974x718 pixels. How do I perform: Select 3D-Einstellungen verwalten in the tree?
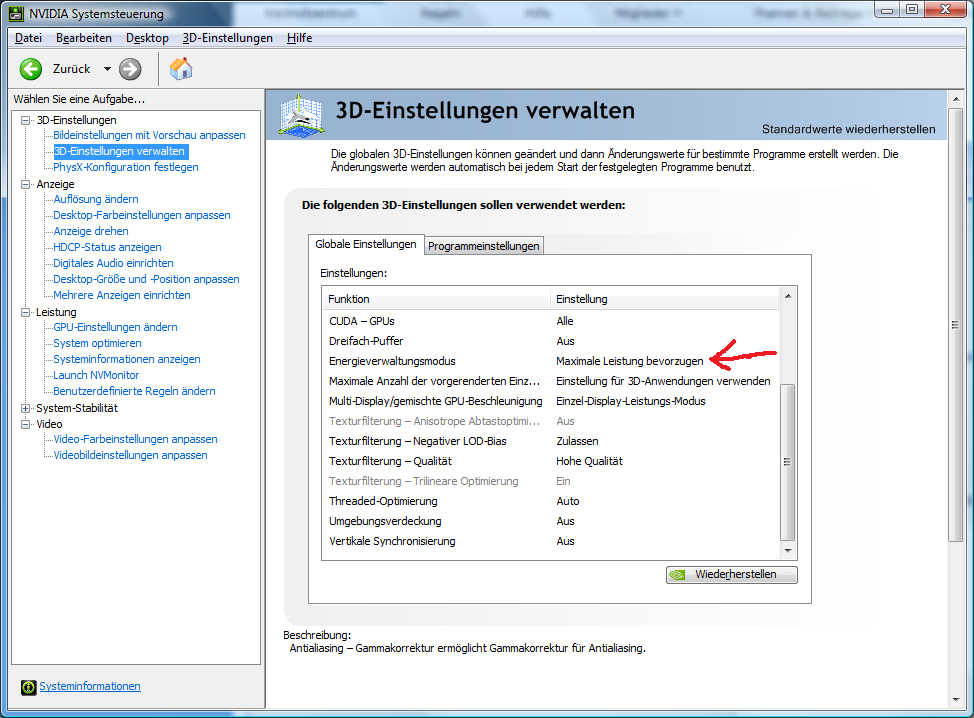[x=119, y=151]
